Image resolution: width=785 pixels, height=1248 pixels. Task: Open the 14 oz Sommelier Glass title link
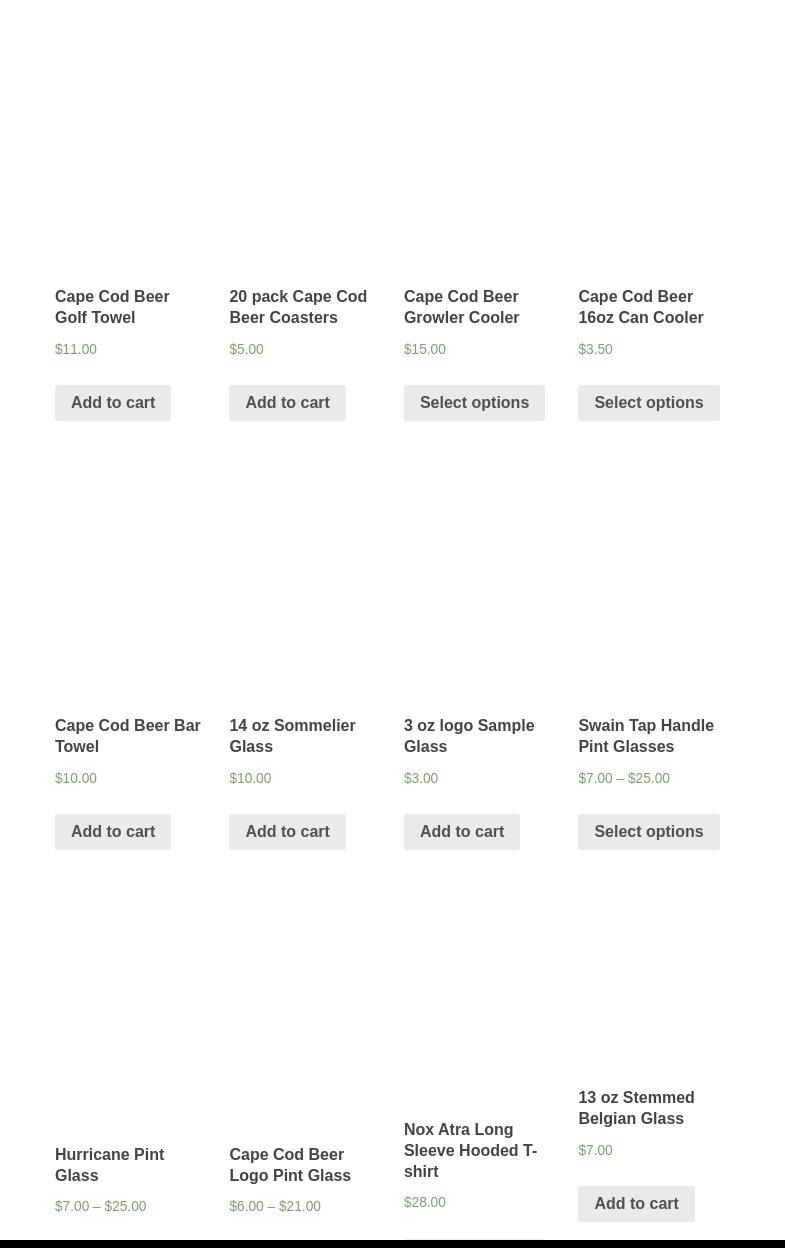click(292, 736)
